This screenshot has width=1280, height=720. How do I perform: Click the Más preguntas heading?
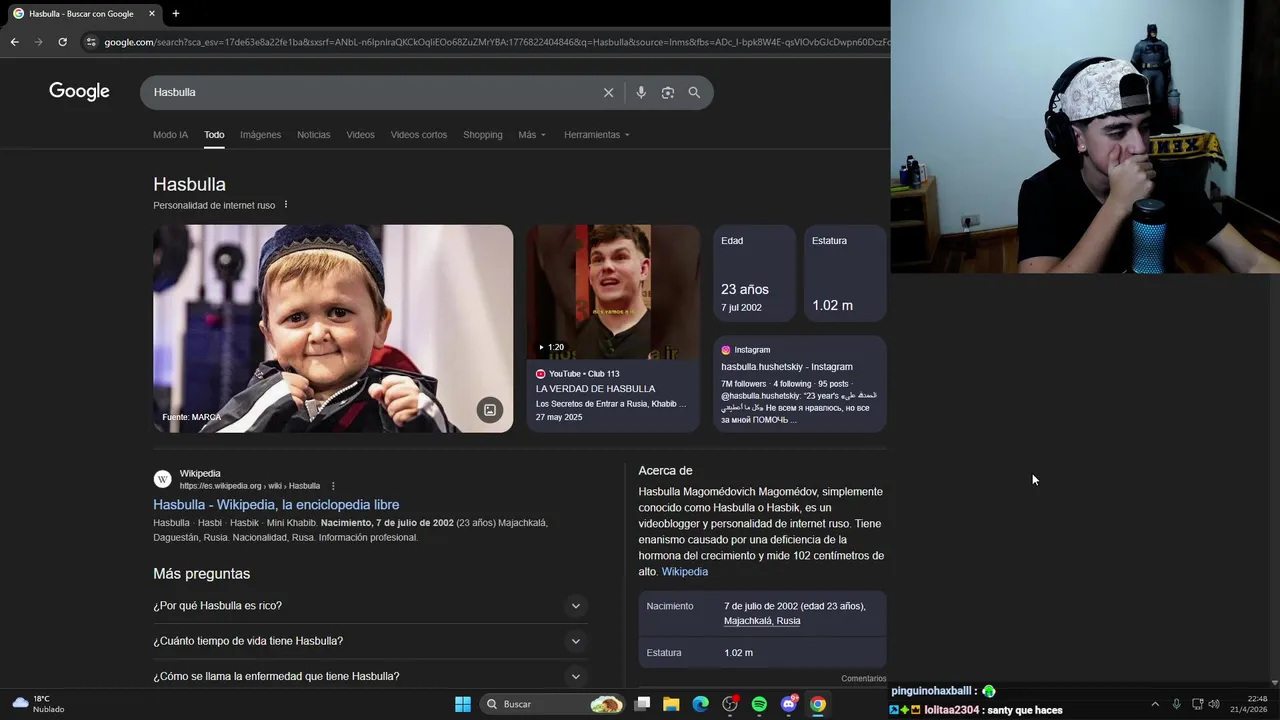[202, 574]
